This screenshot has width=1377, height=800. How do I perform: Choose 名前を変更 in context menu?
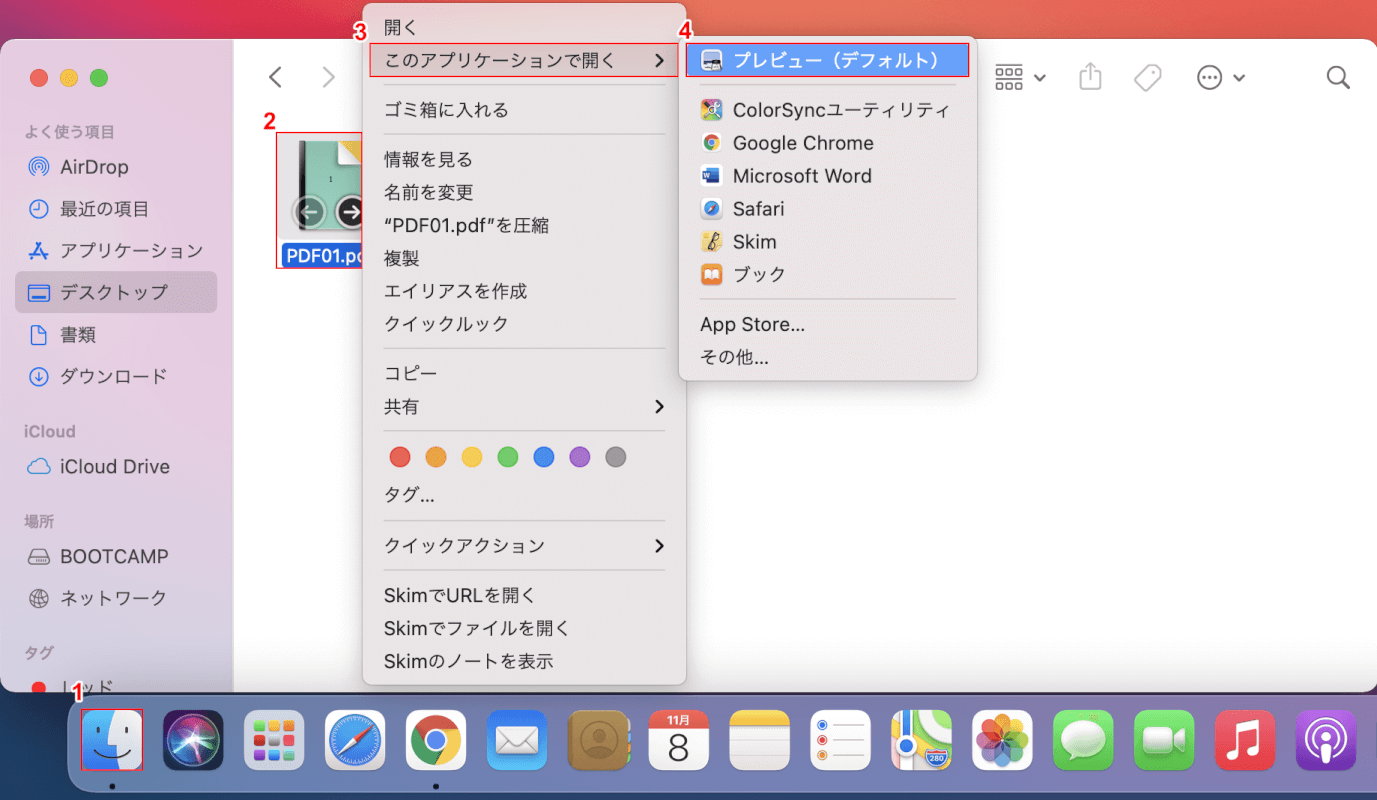[525, 192]
